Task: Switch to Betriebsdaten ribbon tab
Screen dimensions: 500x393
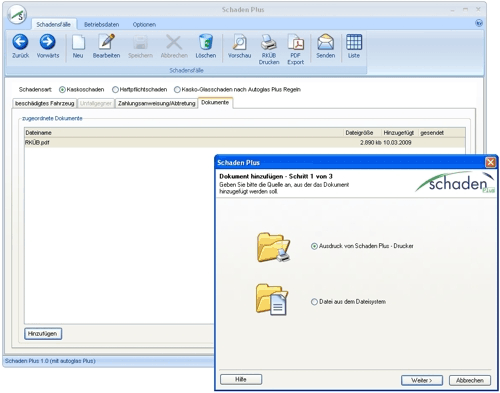Action: coord(101,25)
